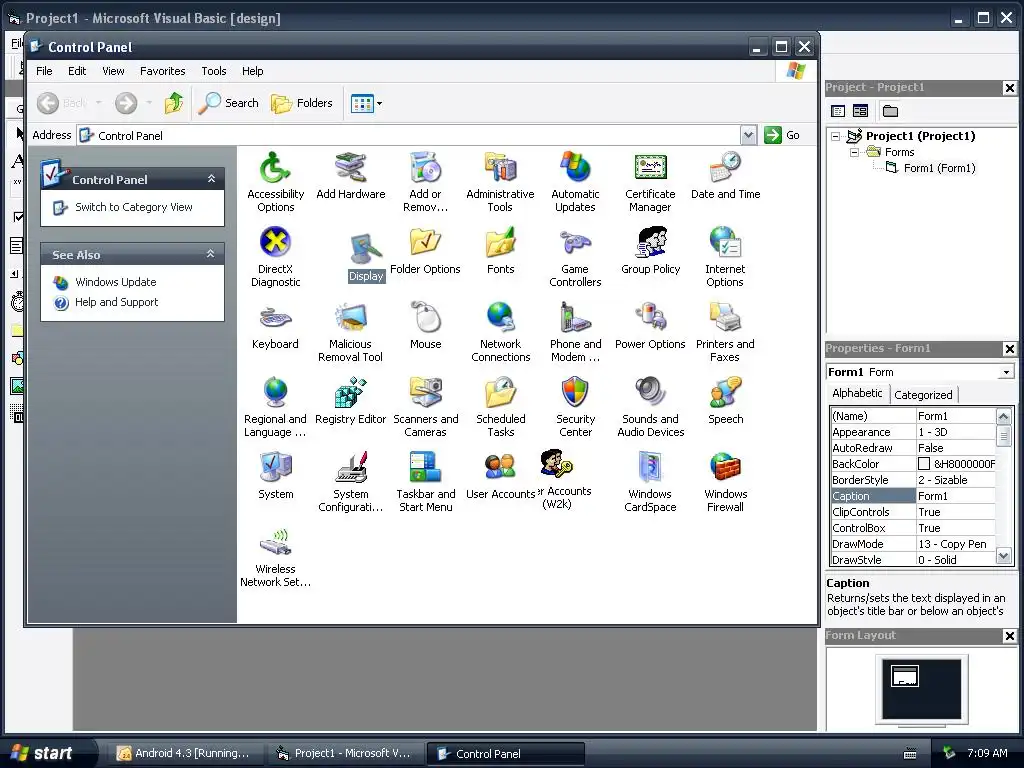Collapse Project1 tree node
The height and width of the screenshot is (768, 1024).
835,136
